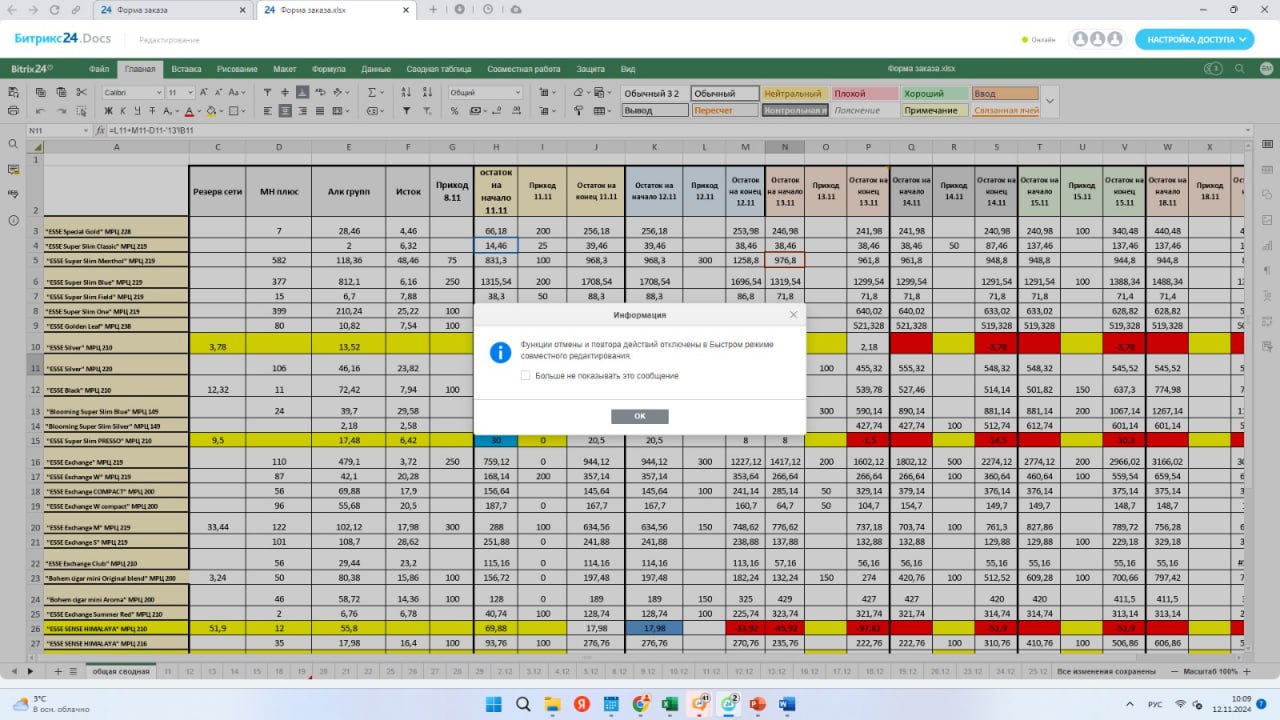Image resolution: width=1280 pixels, height=720 pixels.
Task: Apply the 'Плохой' cell style
Action: [865, 94]
